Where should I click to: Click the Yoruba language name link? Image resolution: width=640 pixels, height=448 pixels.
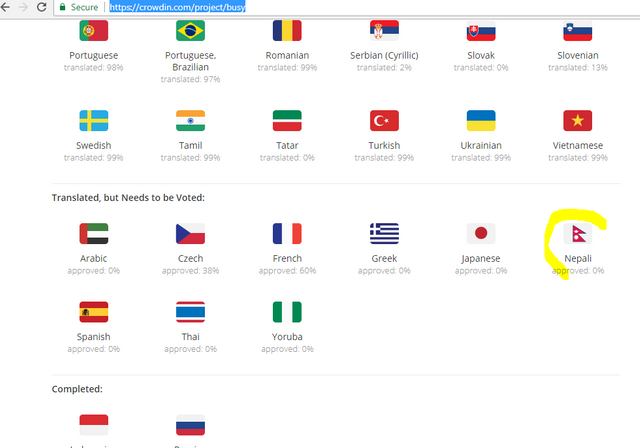(x=287, y=337)
